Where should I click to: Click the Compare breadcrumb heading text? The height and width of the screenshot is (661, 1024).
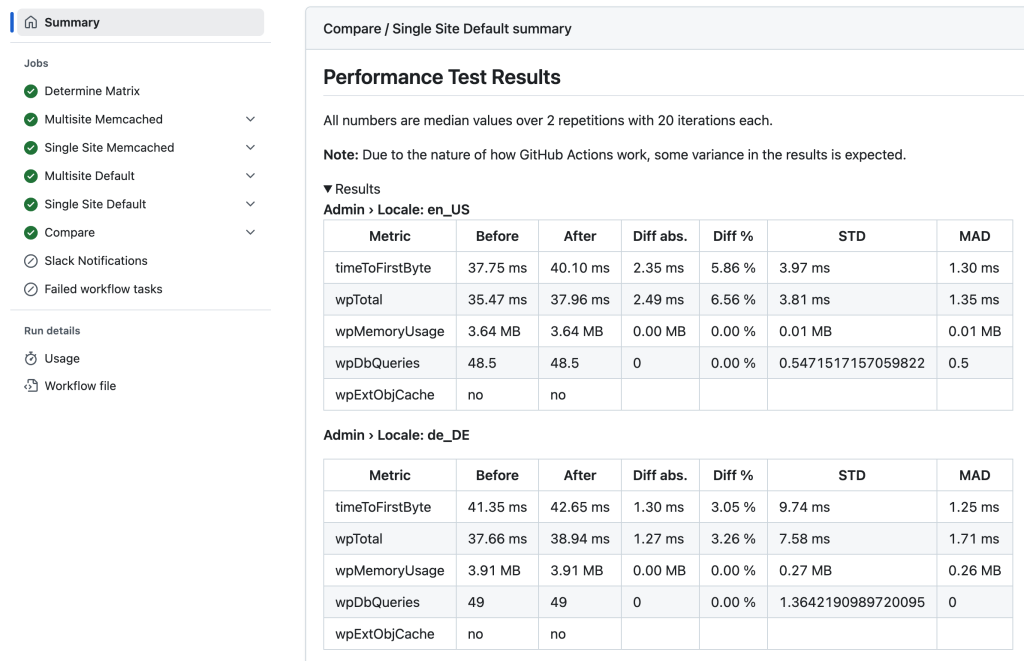[x=348, y=29]
